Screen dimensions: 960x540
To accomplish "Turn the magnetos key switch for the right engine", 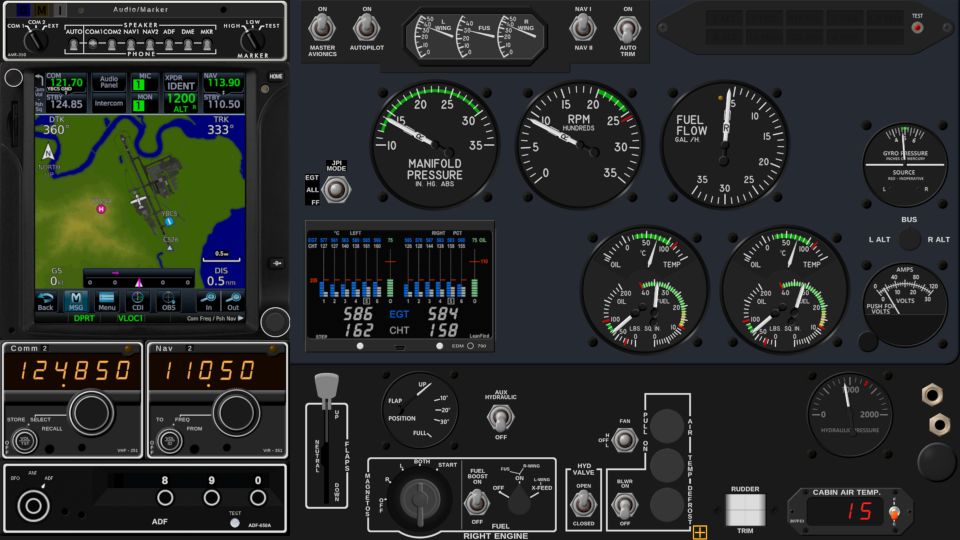I will pos(420,499).
